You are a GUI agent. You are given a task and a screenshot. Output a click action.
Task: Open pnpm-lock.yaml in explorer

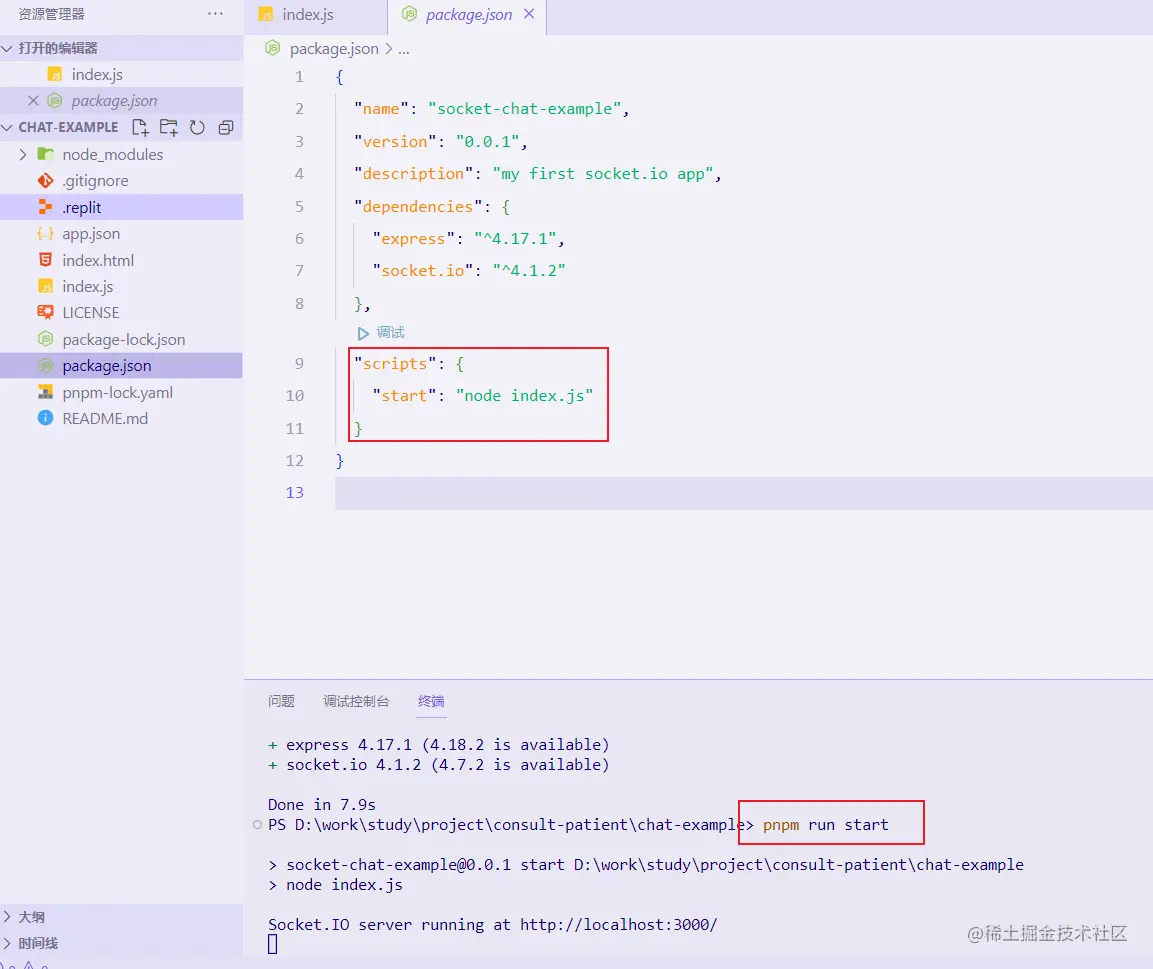pos(121,393)
